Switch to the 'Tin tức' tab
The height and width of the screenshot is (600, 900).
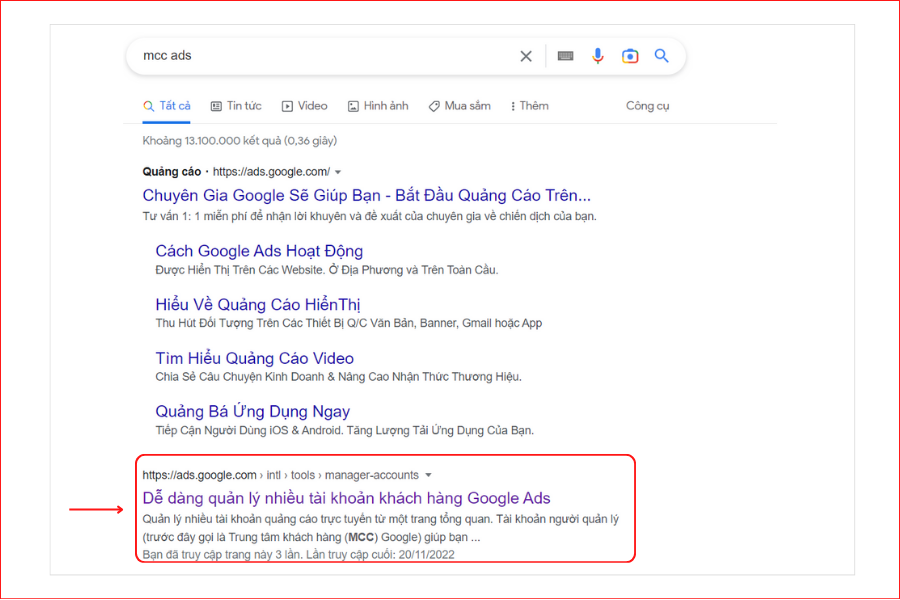click(x=236, y=106)
